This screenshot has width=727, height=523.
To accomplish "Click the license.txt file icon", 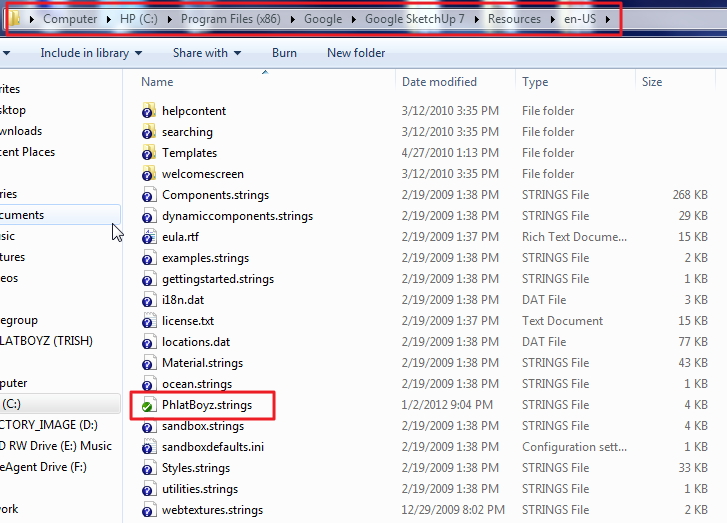I will coord(148,321).
